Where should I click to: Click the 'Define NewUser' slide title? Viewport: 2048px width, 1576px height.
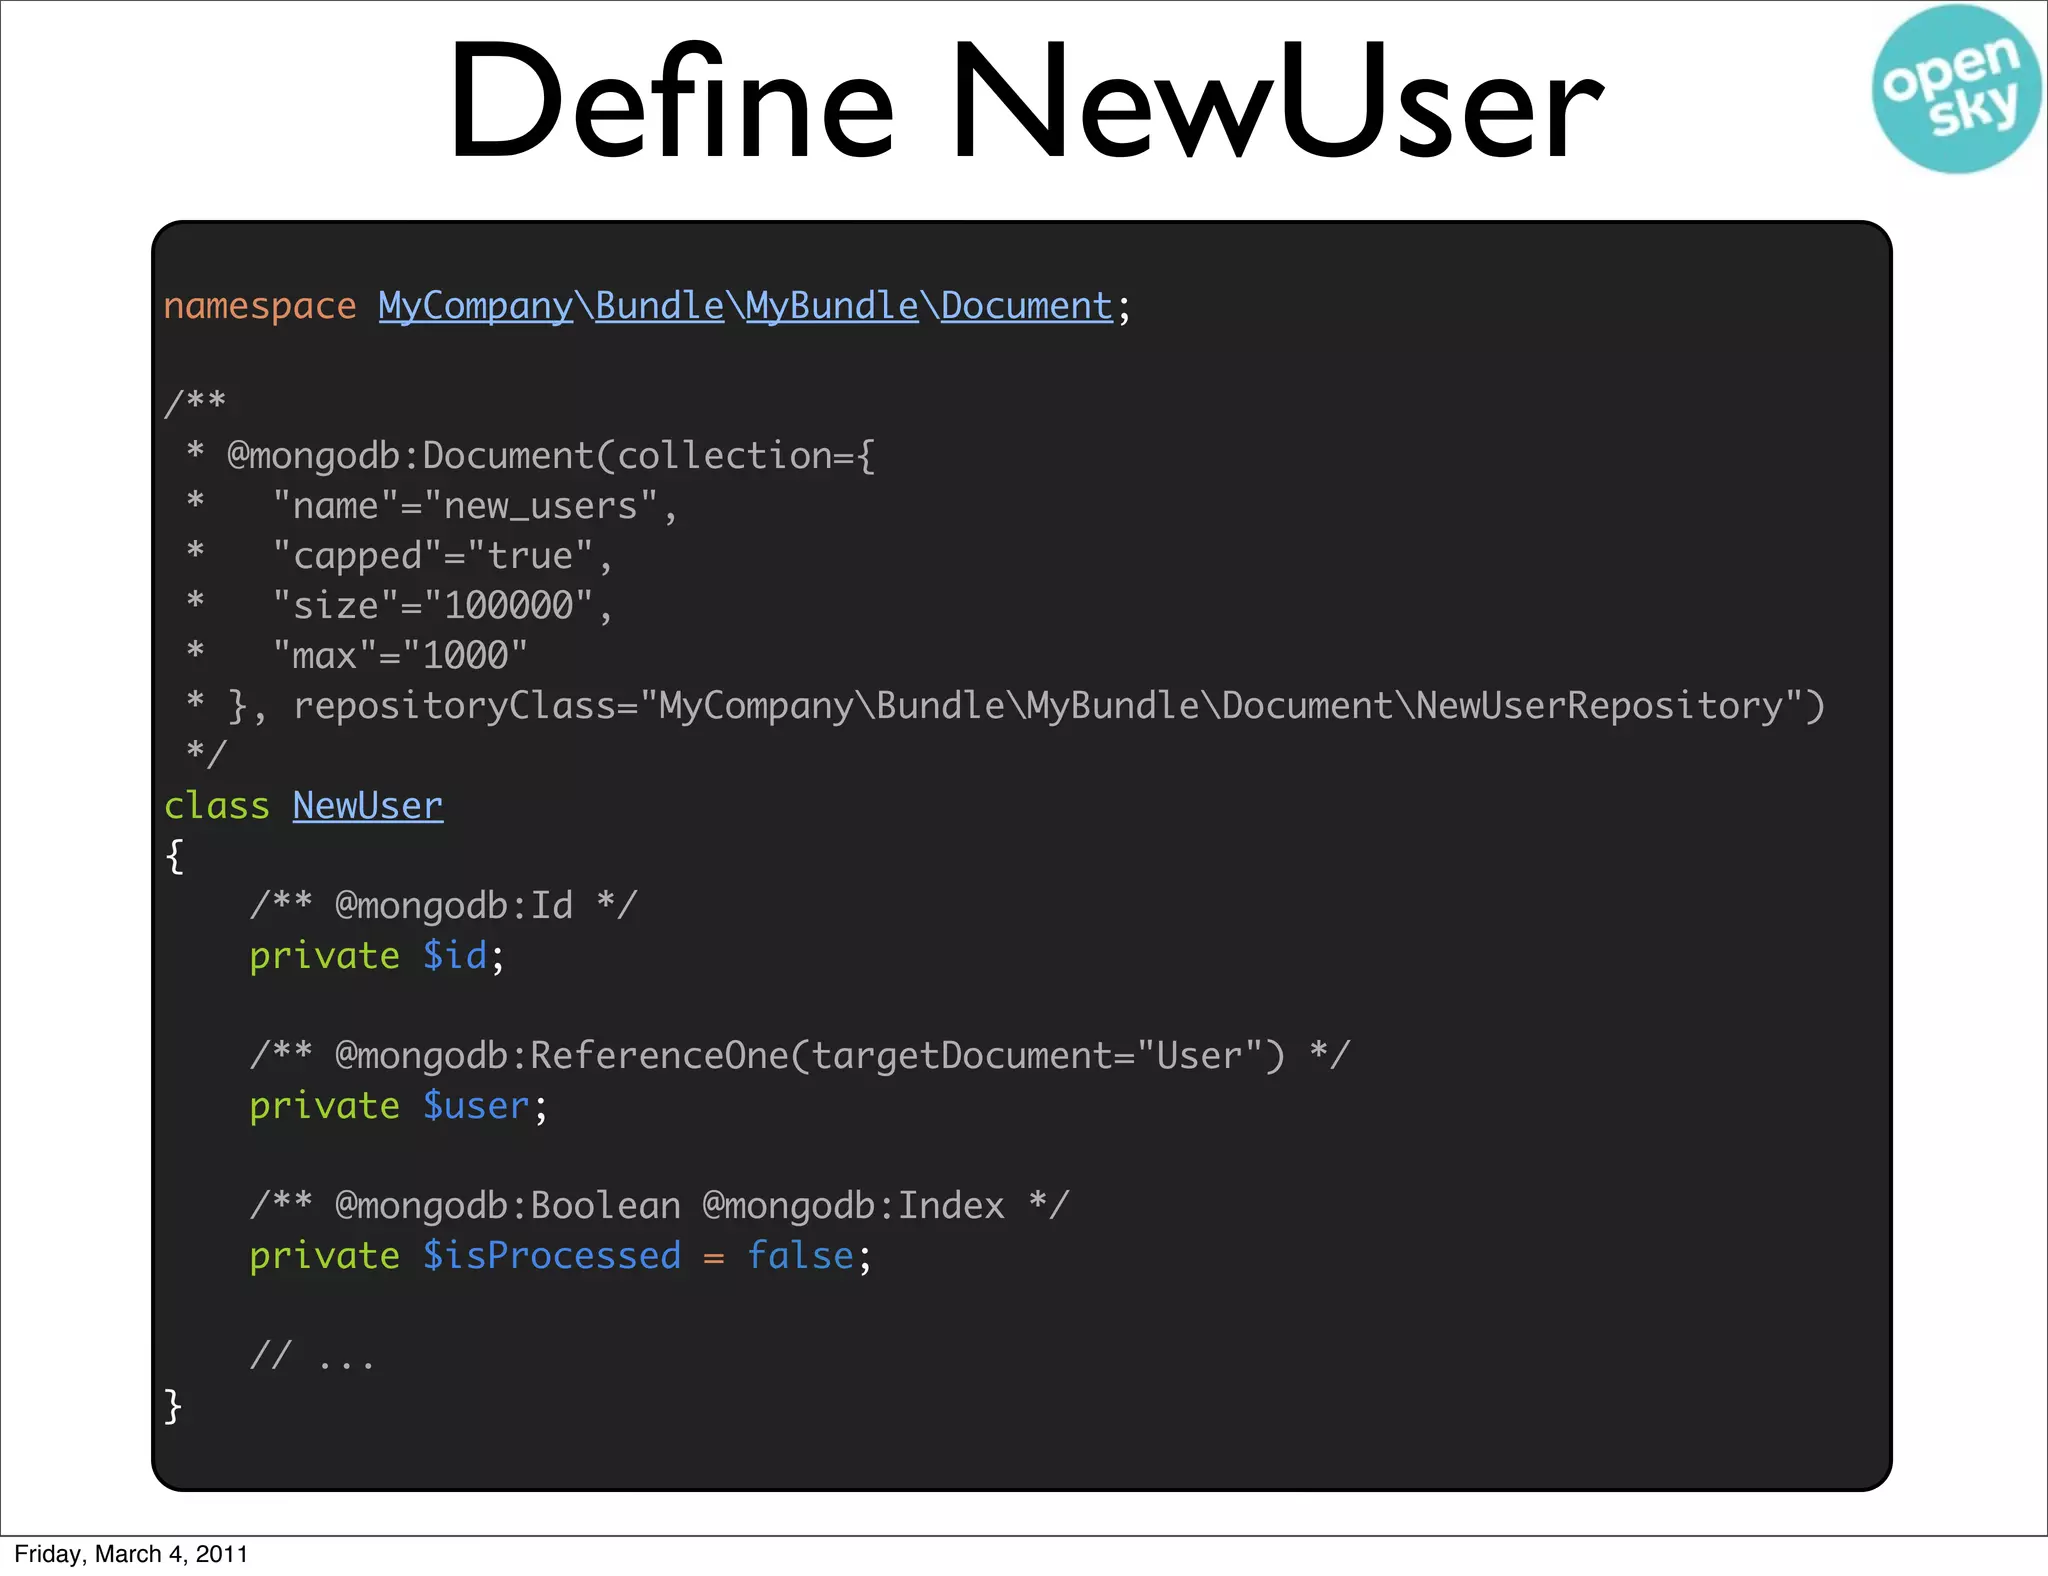coord(1025,101)
